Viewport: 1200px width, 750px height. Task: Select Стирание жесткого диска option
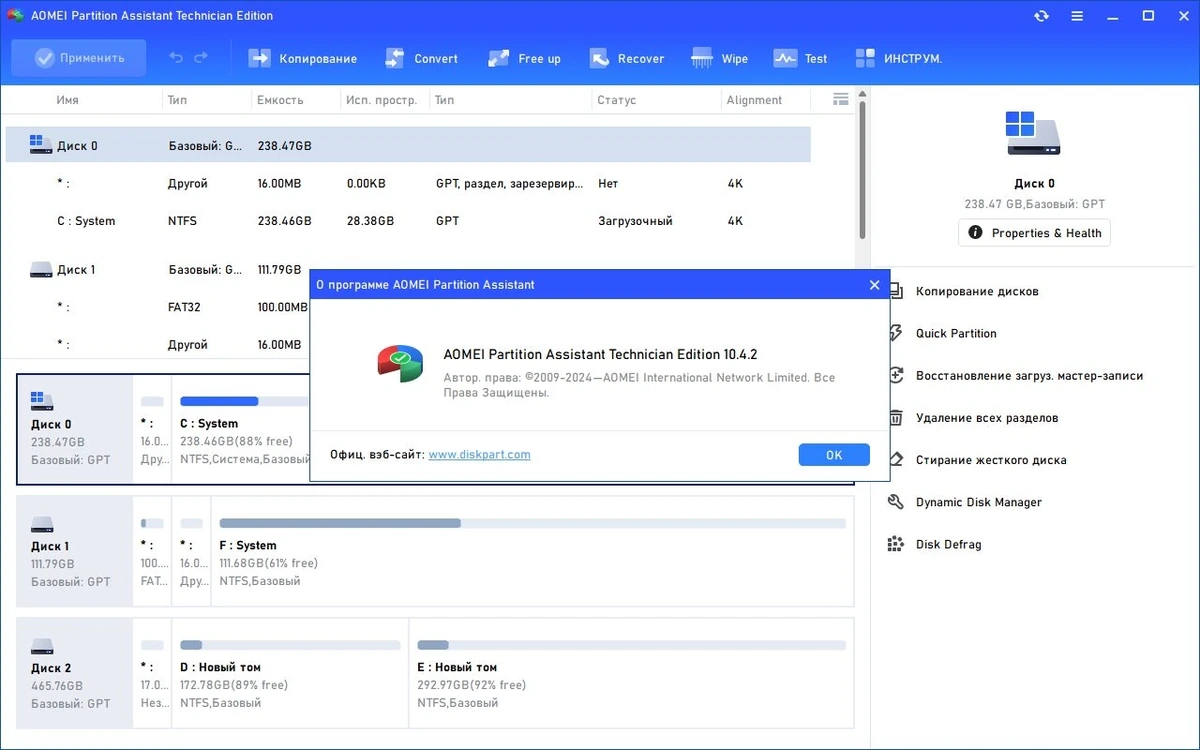pos(991,460)
